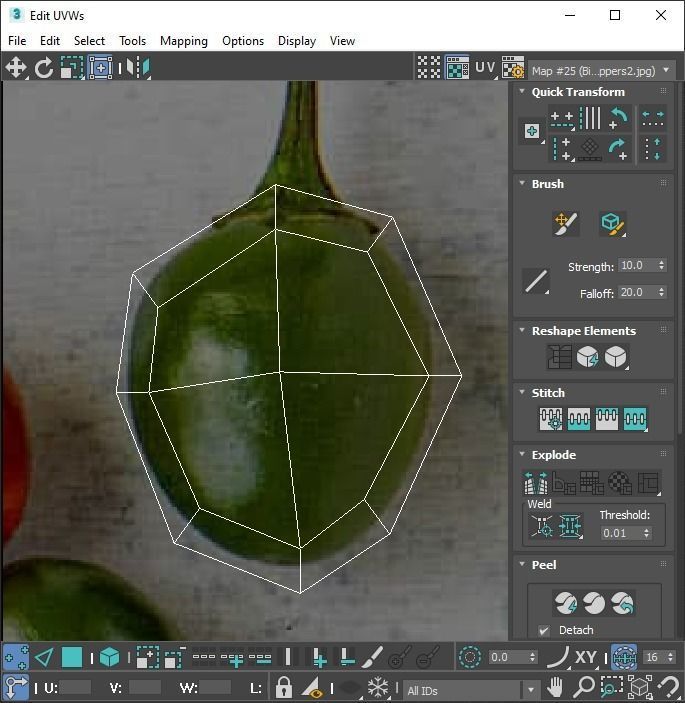Toggle the Lock Selected Subobjects padlock
This screenshot has height=703, width=685.
[283, 687]
